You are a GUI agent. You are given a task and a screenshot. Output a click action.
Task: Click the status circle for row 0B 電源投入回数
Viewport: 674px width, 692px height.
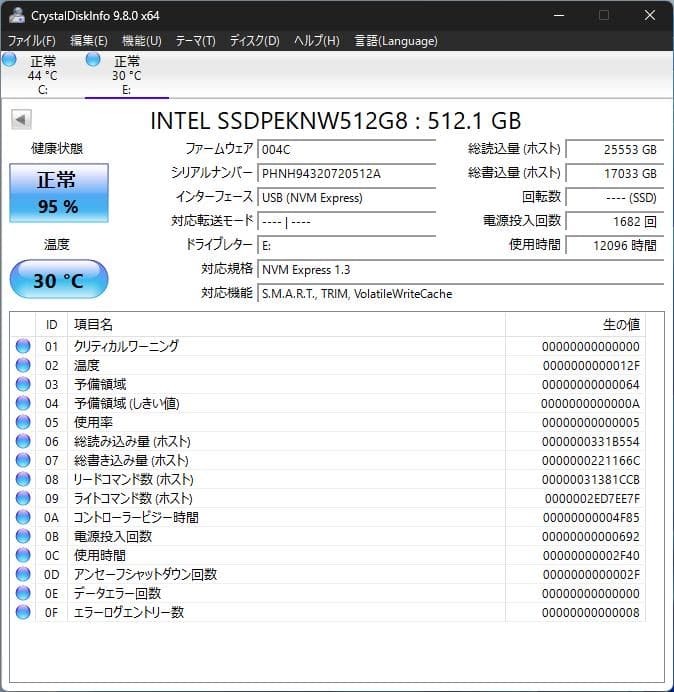(x=23, y=536)
